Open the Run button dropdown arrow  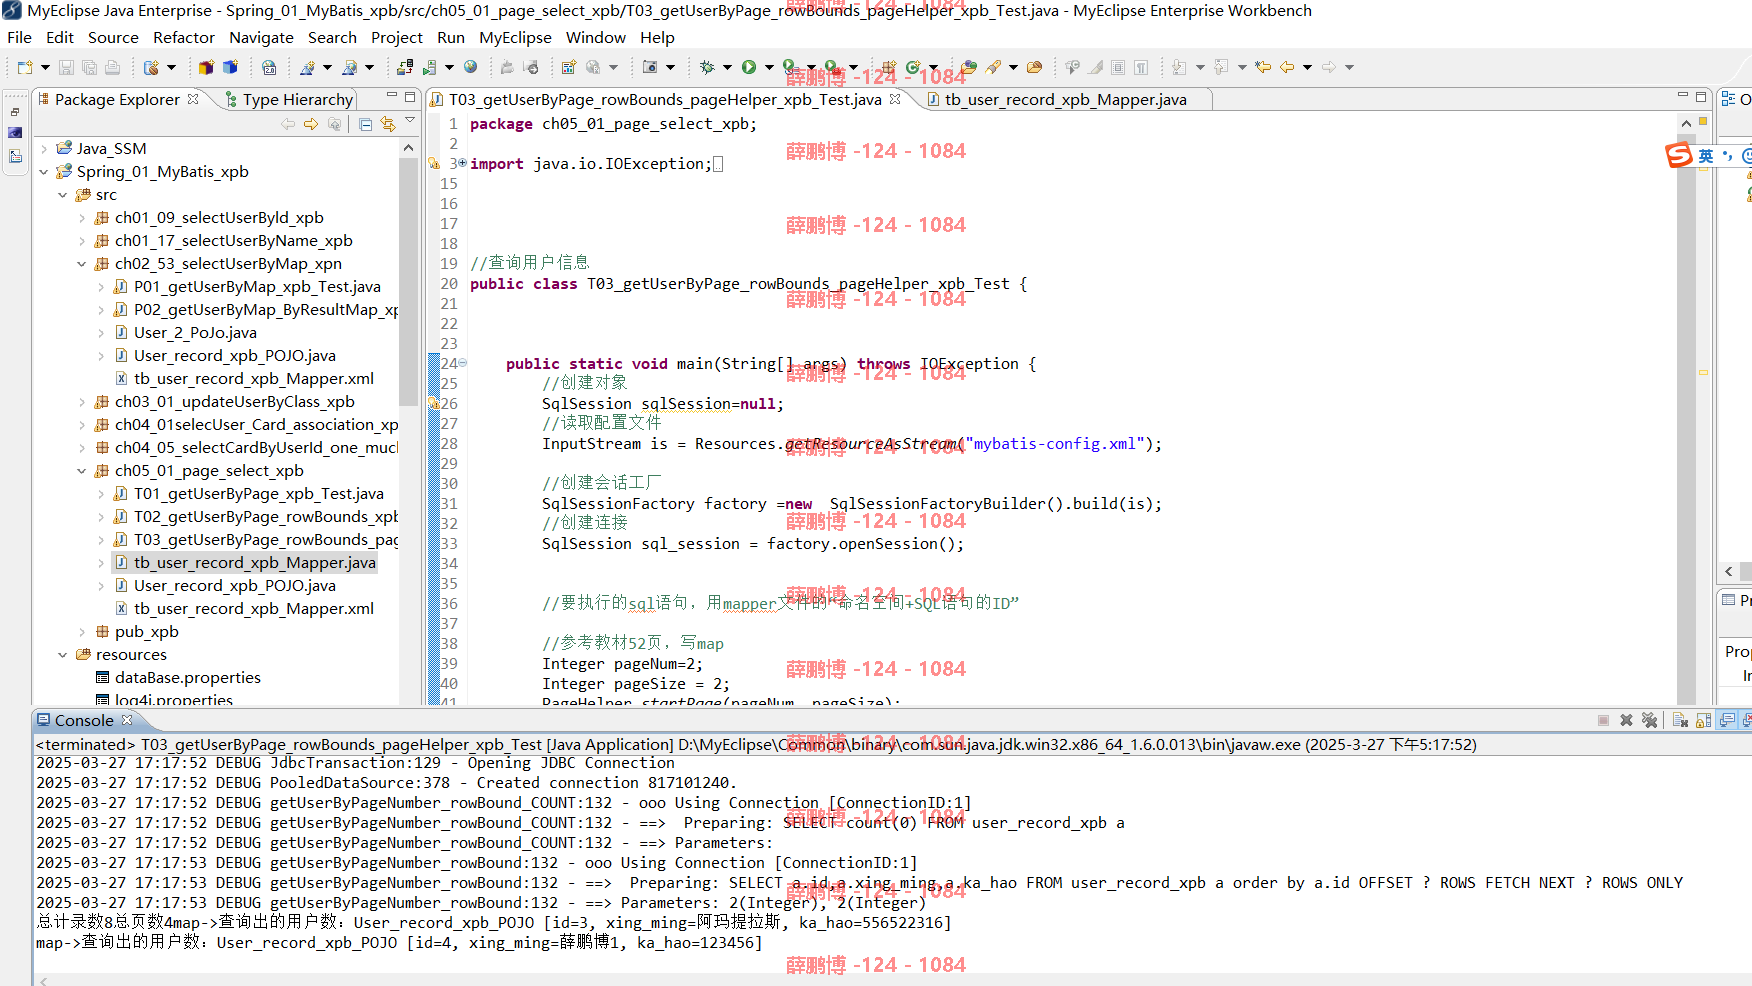(769, 67)
